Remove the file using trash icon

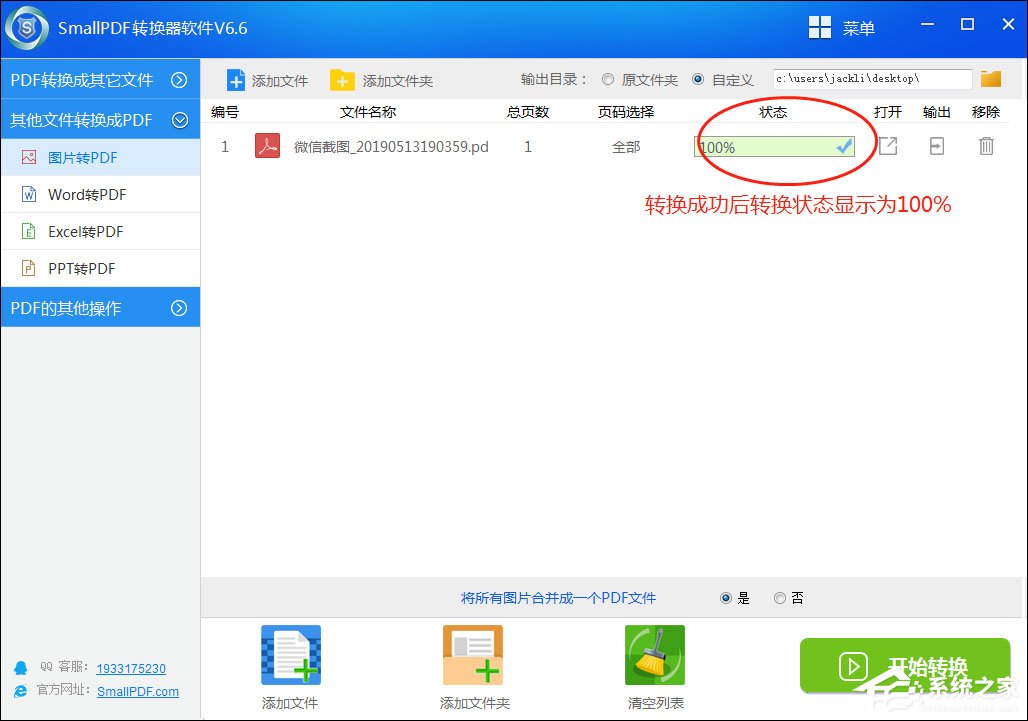pos(986,146)
